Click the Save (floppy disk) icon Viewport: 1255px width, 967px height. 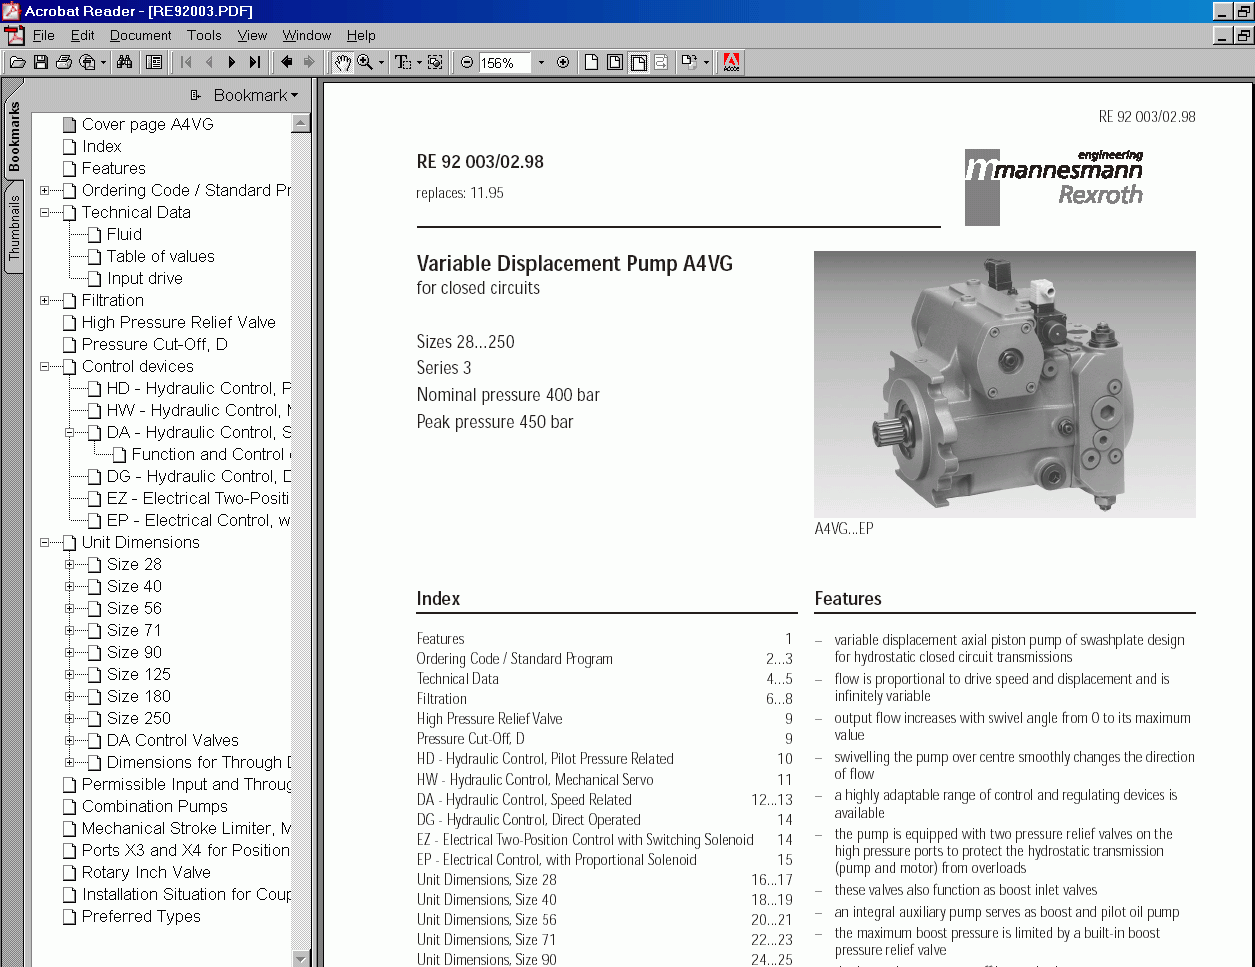[x=41, y=62]
